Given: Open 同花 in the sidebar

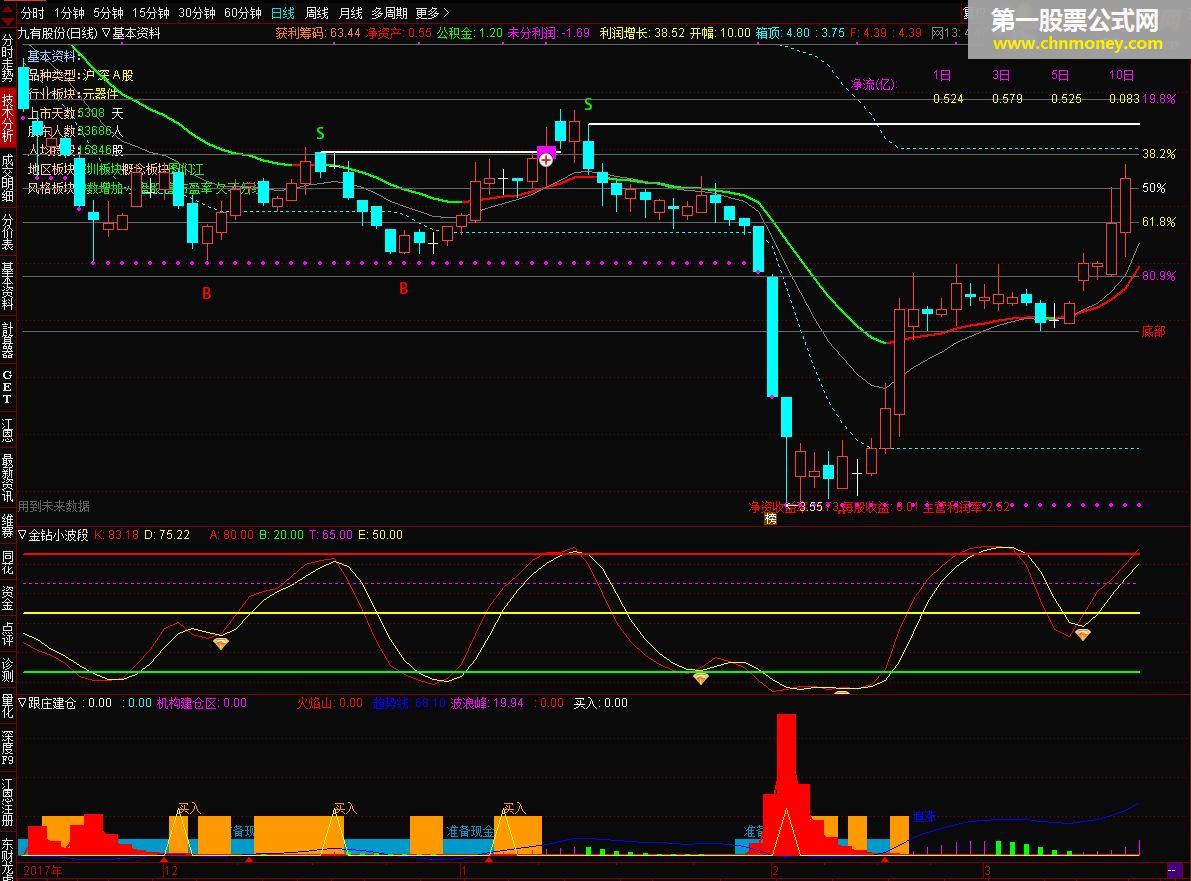Looking at the screenshot, I should coord(8,563).
